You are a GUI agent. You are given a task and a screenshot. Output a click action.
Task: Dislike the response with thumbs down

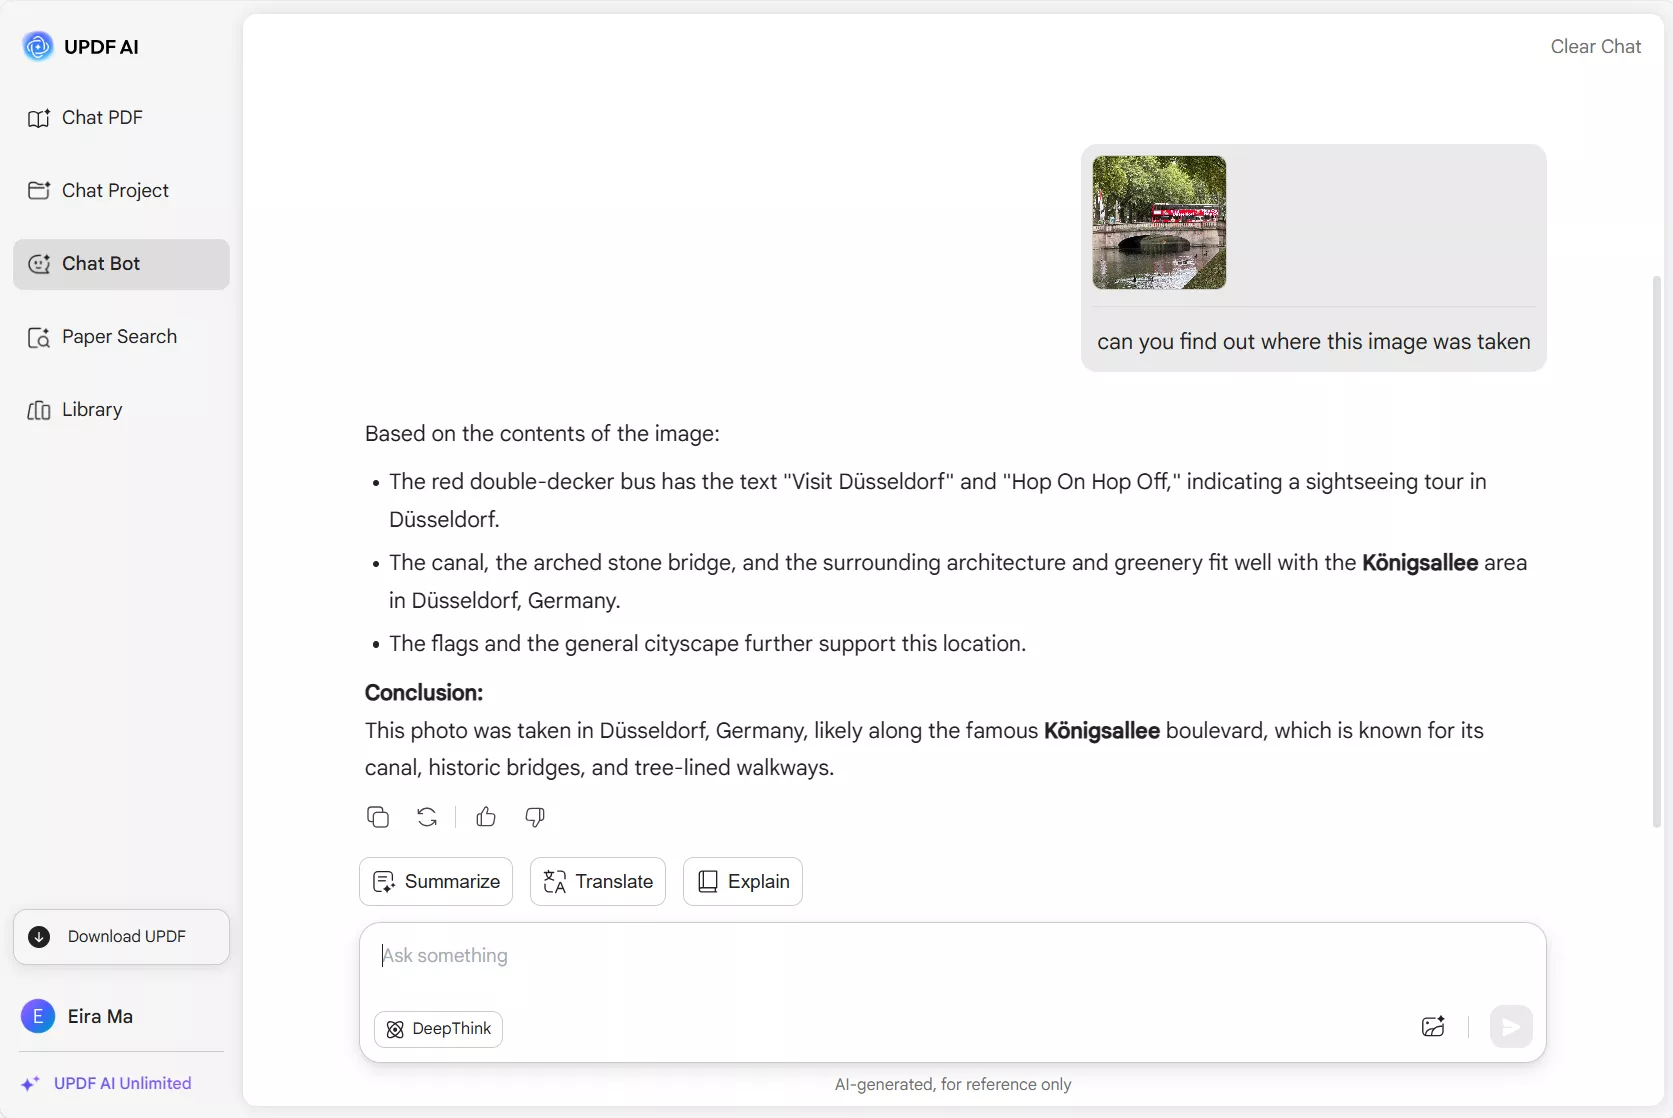point(535,817)
